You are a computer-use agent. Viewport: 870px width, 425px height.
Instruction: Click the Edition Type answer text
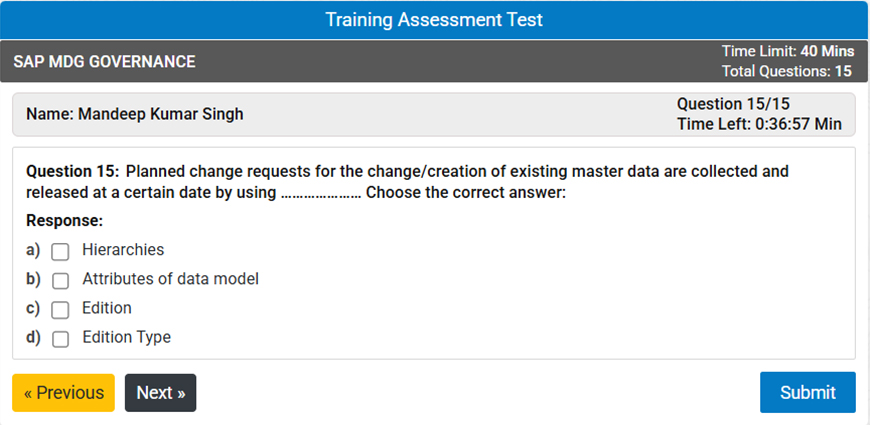click(x=126, y=337)
